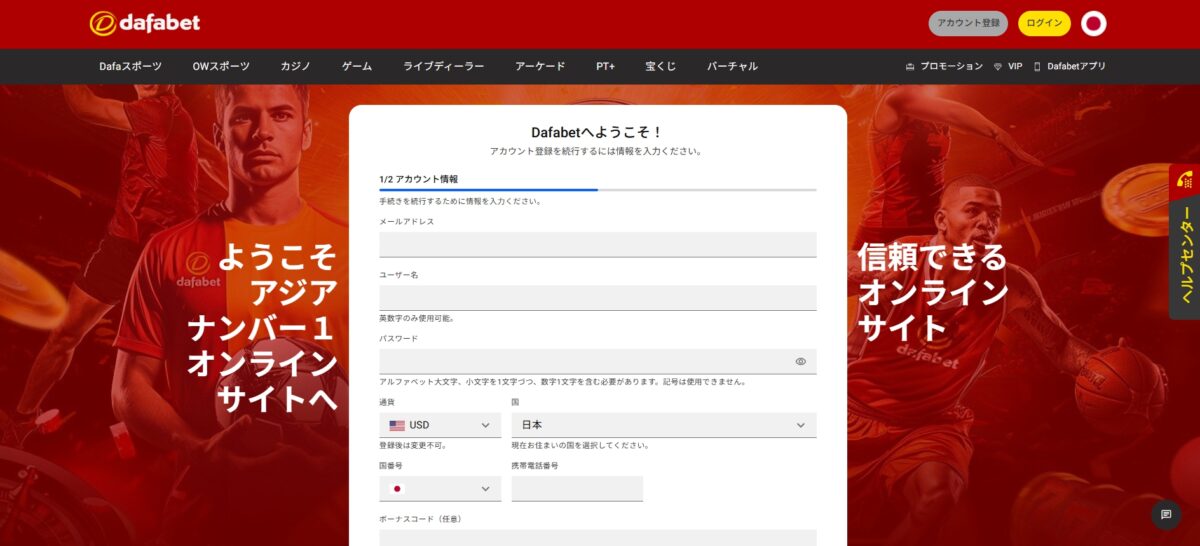Click the dafabet logo
Image resolution: width=1200 pixels, height=546 pixels.
point(145,23)
